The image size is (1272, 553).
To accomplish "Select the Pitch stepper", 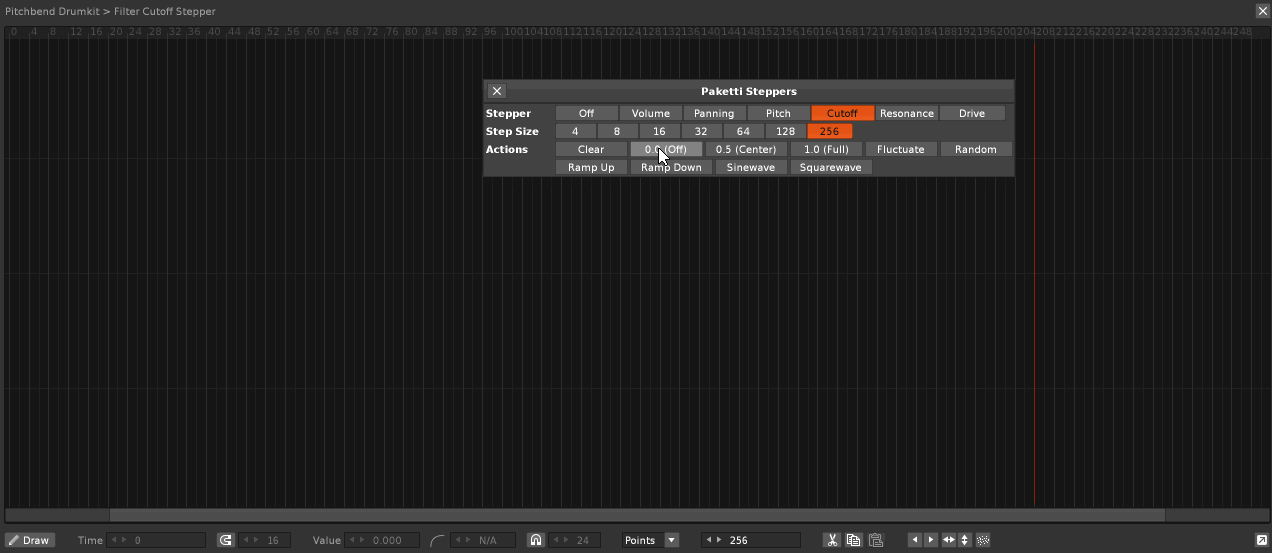I will (778, 114).
